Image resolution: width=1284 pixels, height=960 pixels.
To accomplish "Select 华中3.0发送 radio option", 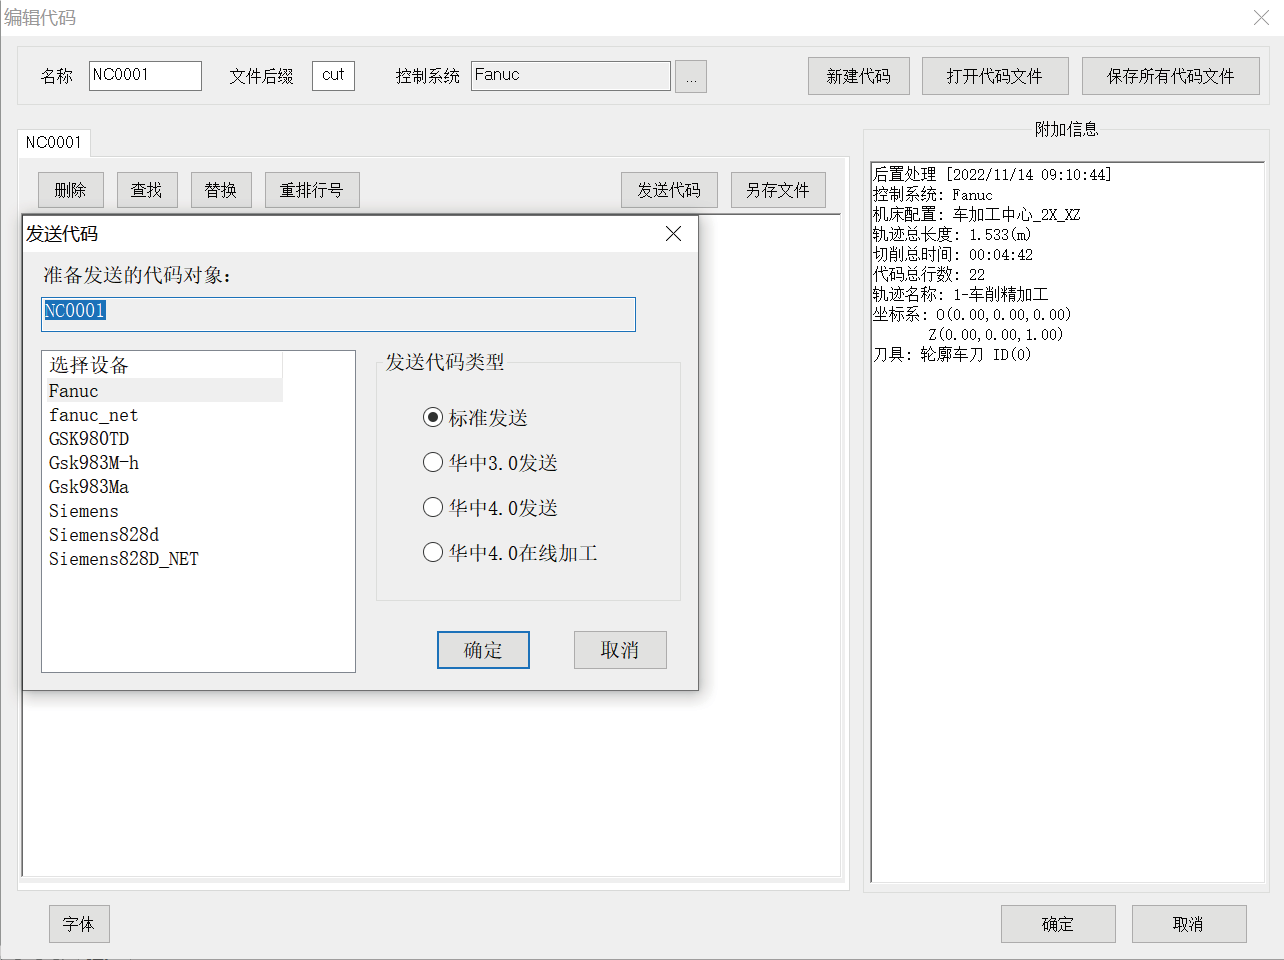I will coord(433,463).
